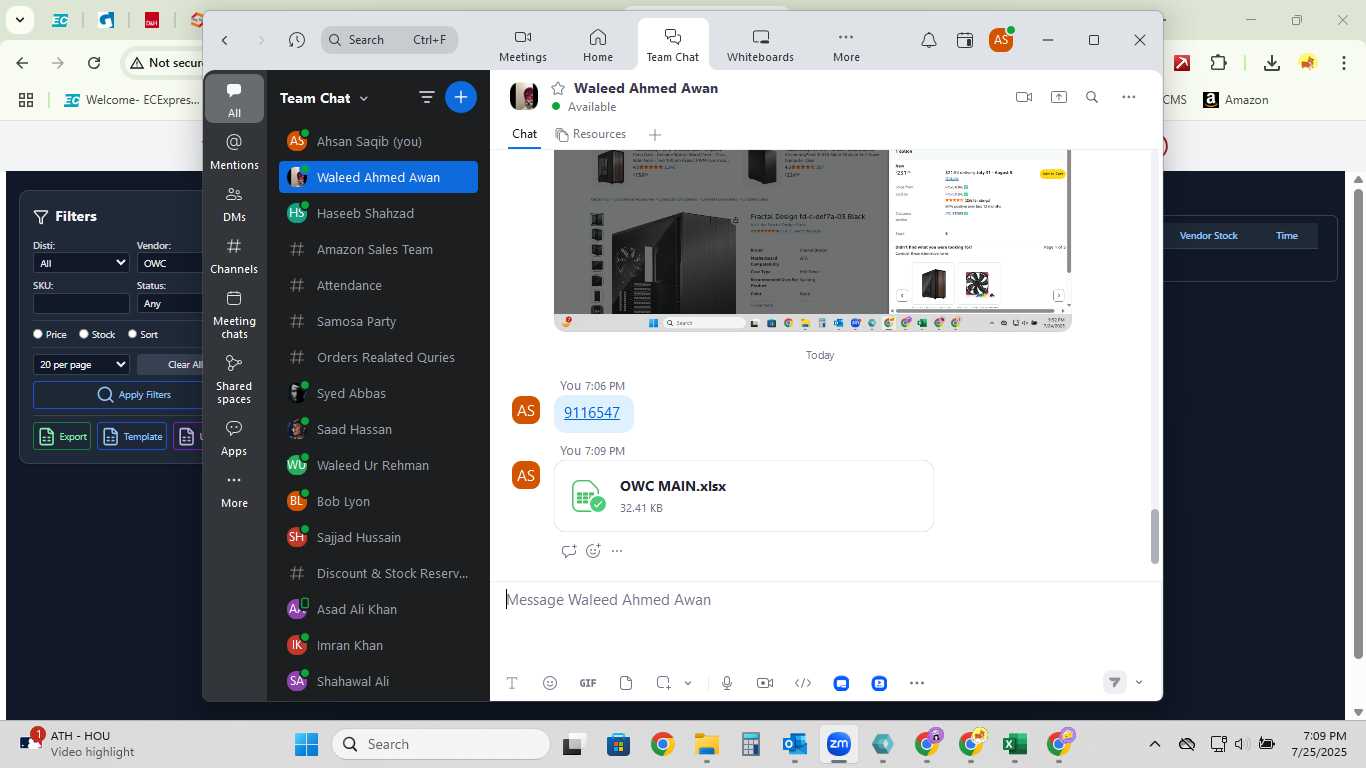Open Haseeb Shahzad chat
The height and width of the screenshot is (768, 1366).
pyautogui.click(x=378, y=213)
